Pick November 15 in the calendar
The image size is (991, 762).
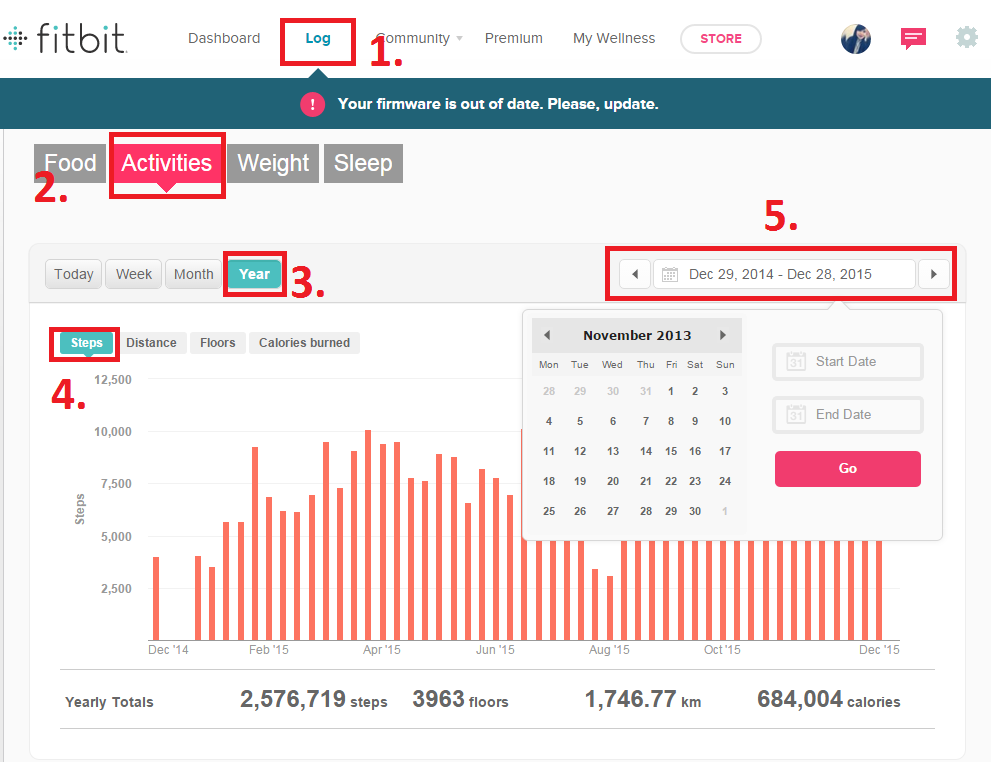[x=671, y=451]
